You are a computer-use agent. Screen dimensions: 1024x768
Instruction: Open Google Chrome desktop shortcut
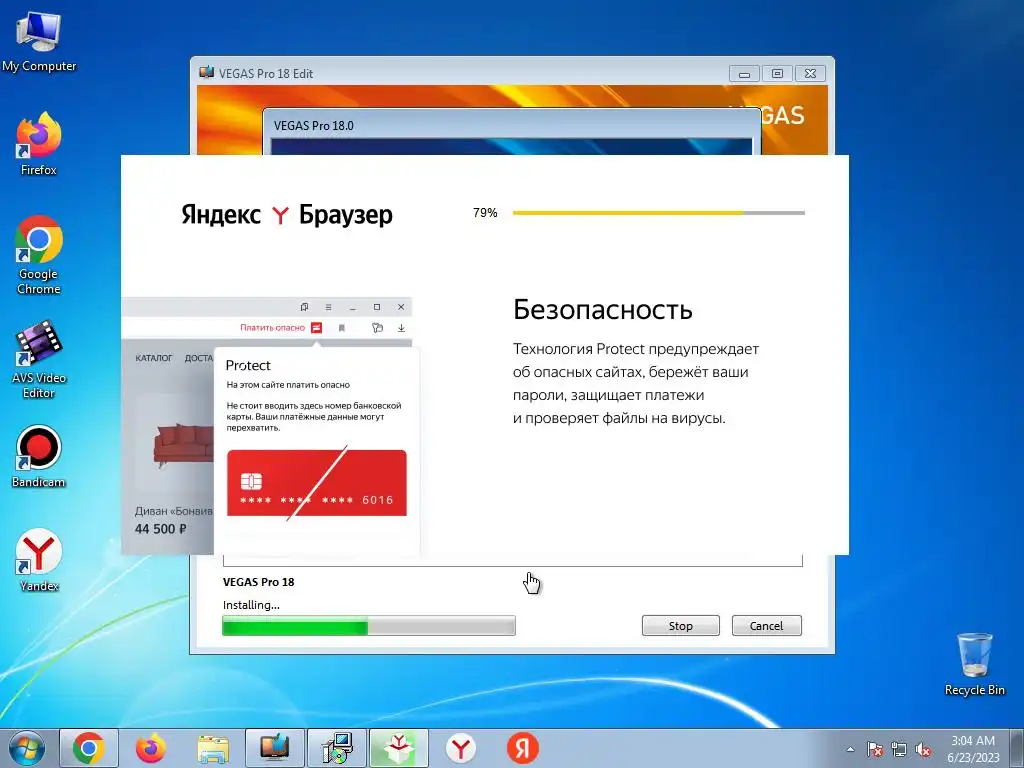(39, 255)
